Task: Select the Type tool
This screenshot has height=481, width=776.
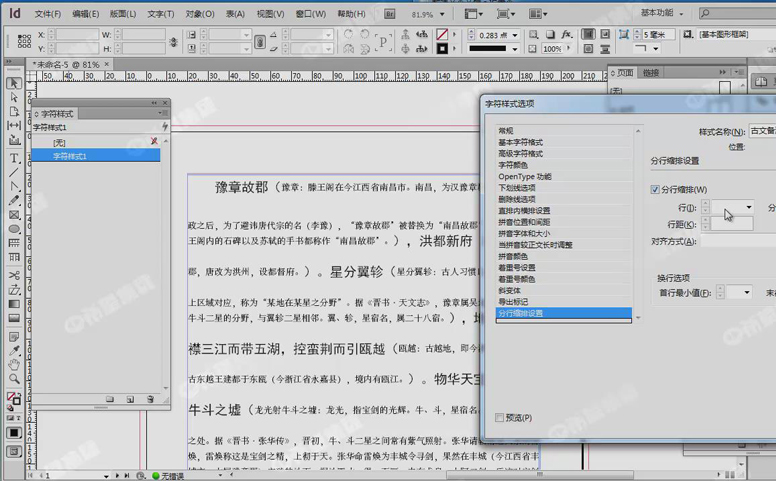Action: (14, 158)
